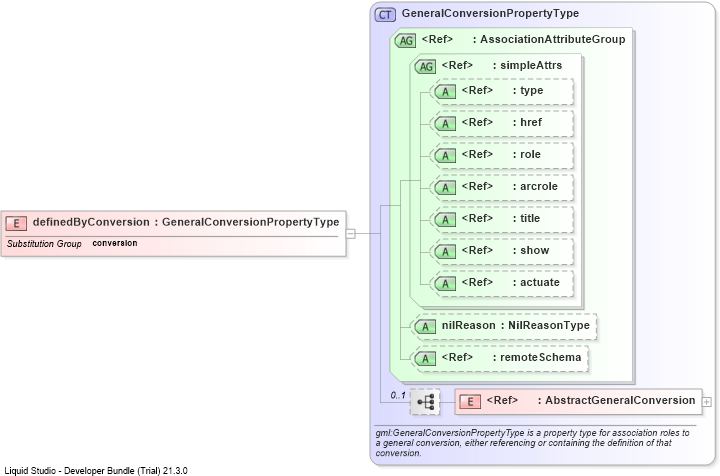Screen dimensions: 720x476
Task: Click the A icon beside show attribute
Action: [445, 252]
